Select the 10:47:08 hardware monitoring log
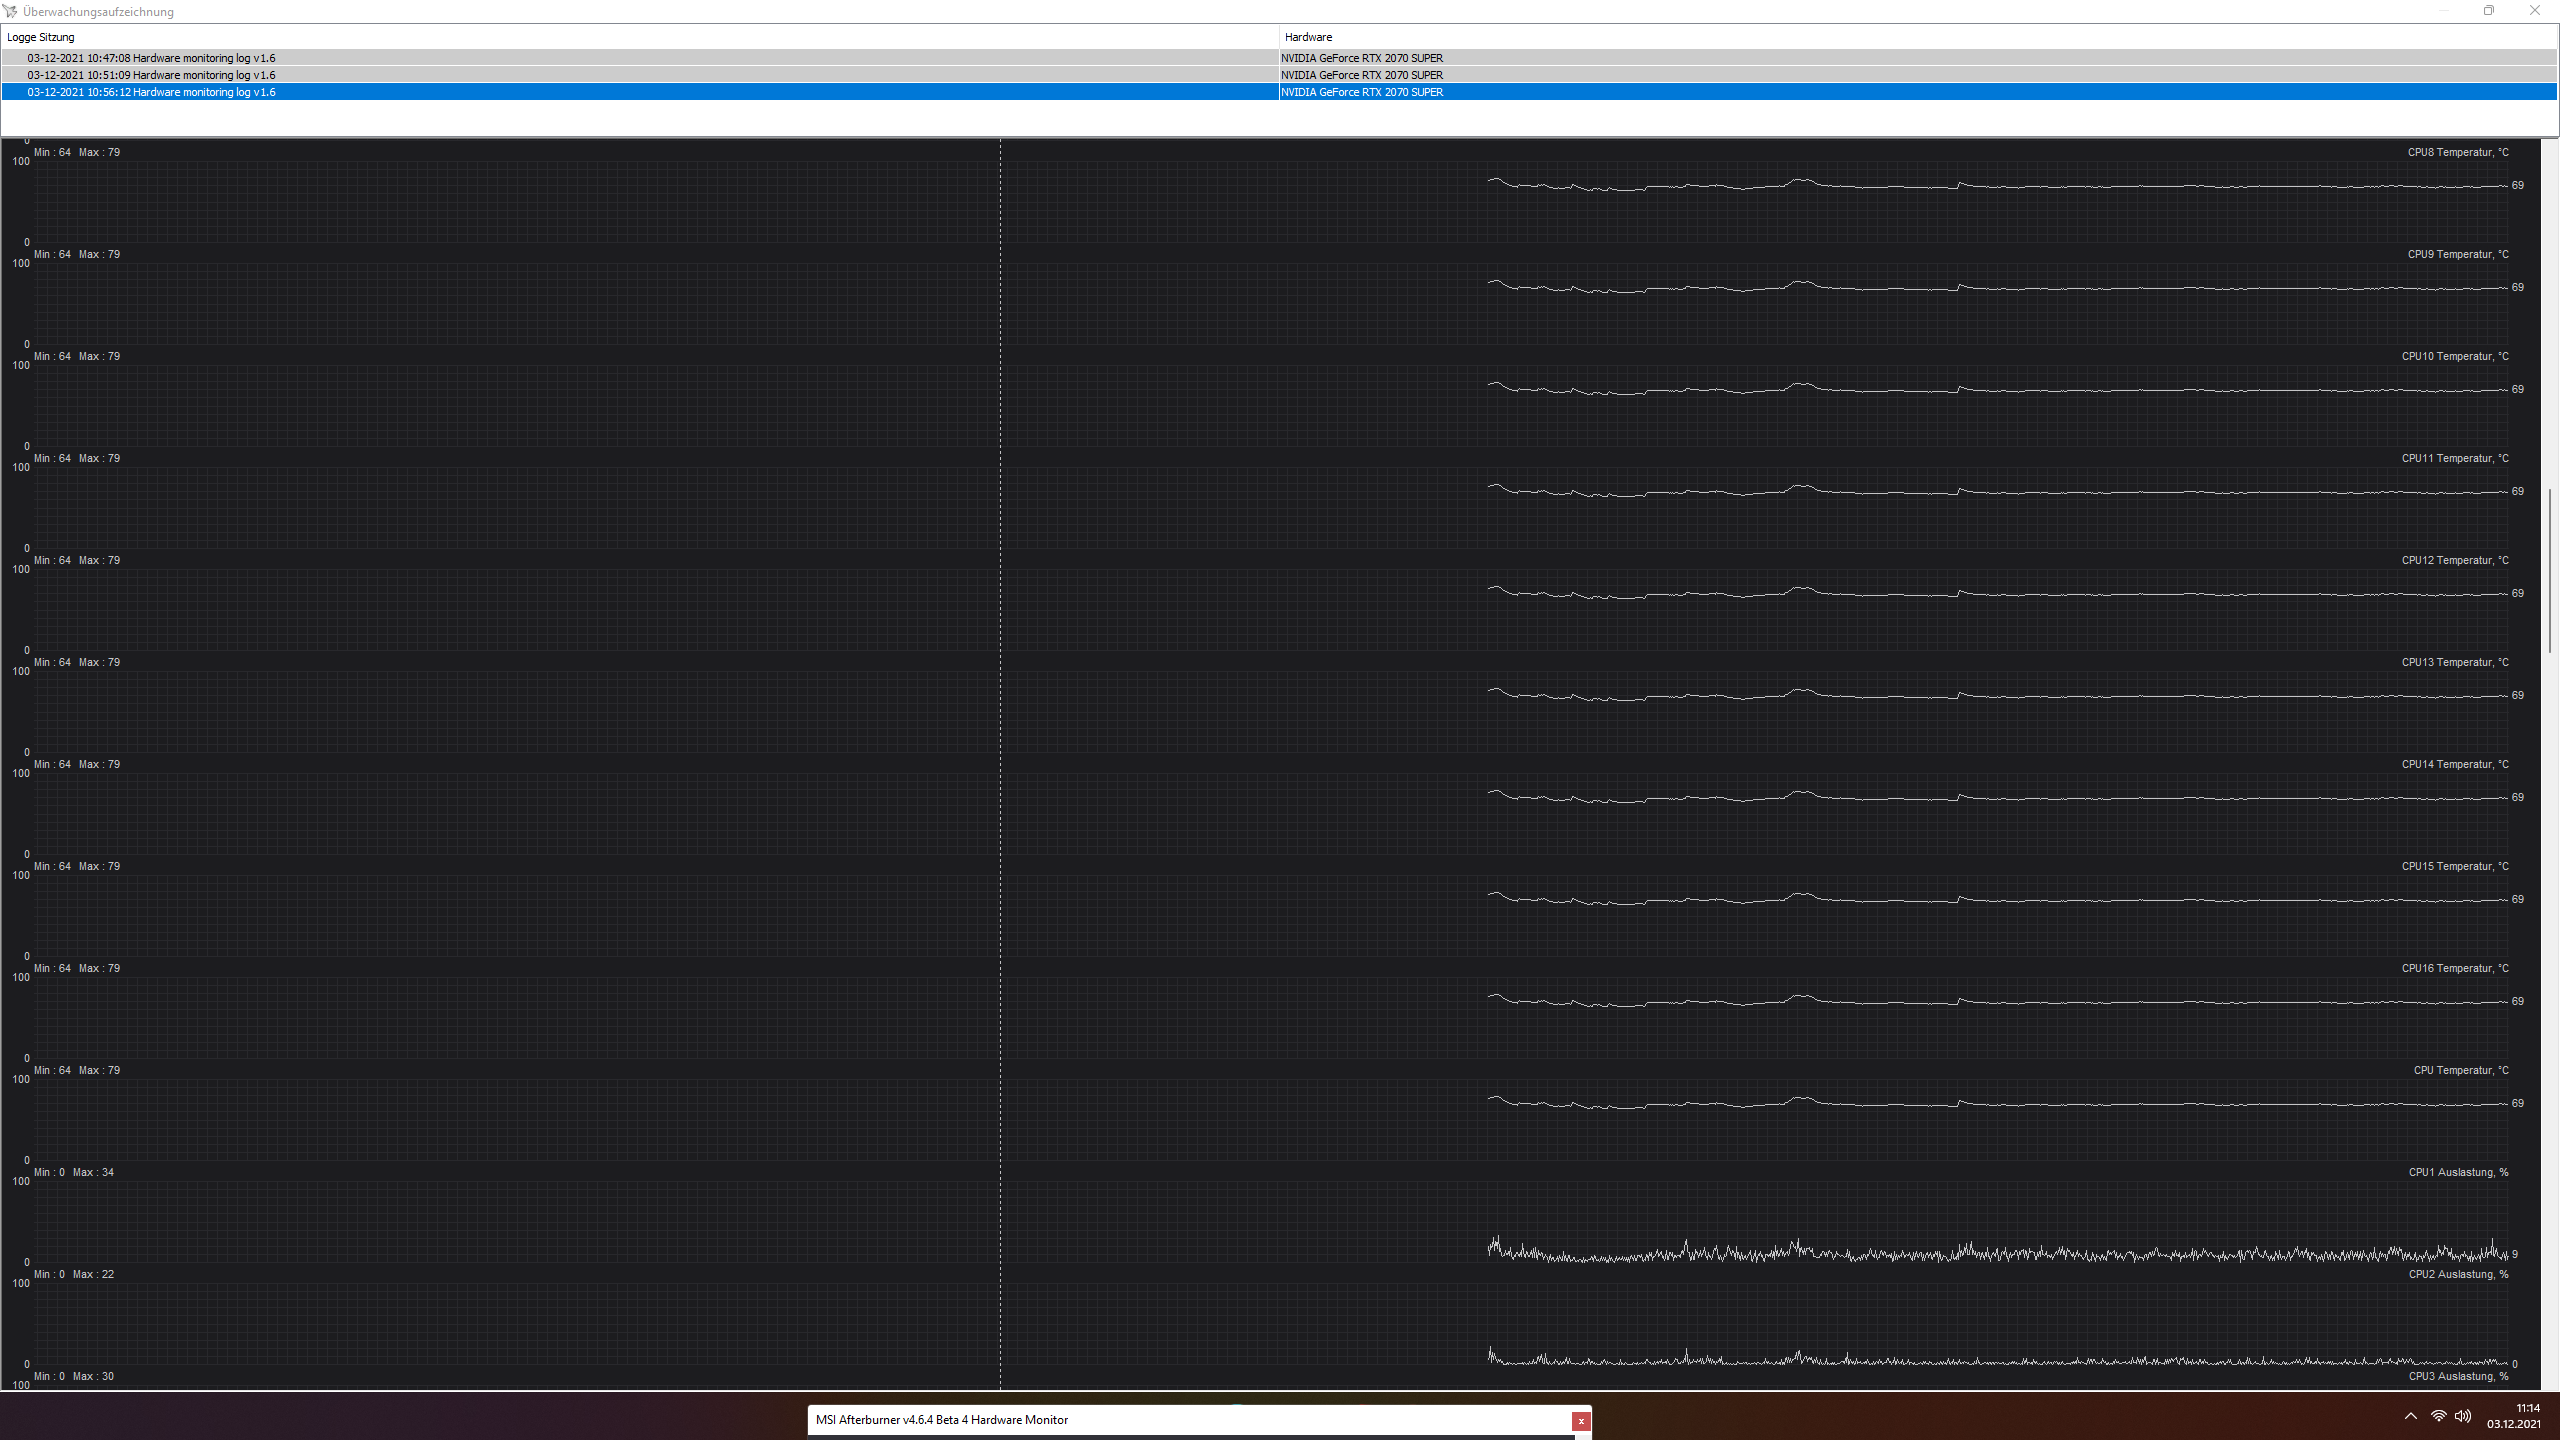This screenshot has width=2560, height=1440. pos(151,58)
